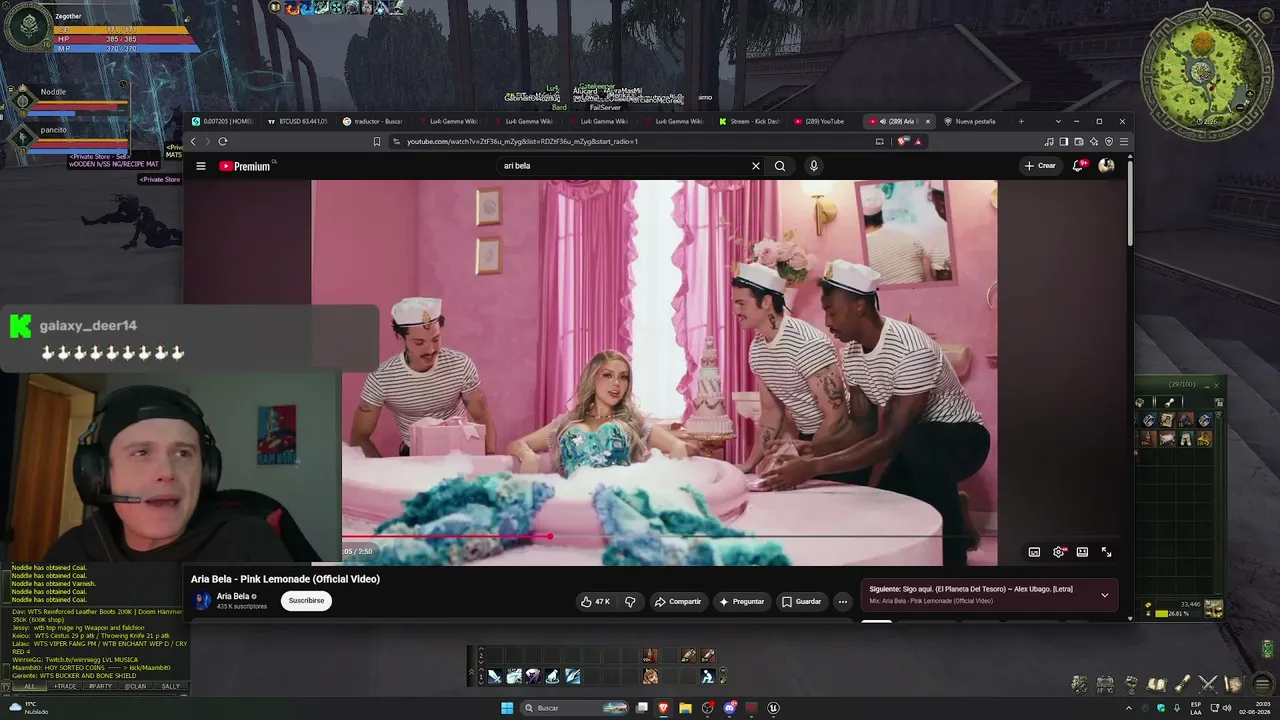Image resolution: width=1280 pixels, height=720 pixels.
Task: Go back in the browser
Action: tap(193, 141)
